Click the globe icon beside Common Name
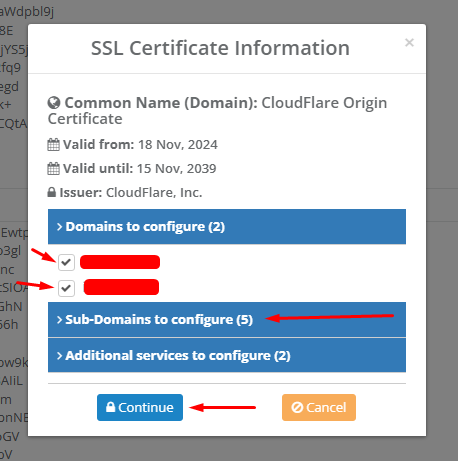Viewport: 458px width, 461px height. click(x=54, y=103)
